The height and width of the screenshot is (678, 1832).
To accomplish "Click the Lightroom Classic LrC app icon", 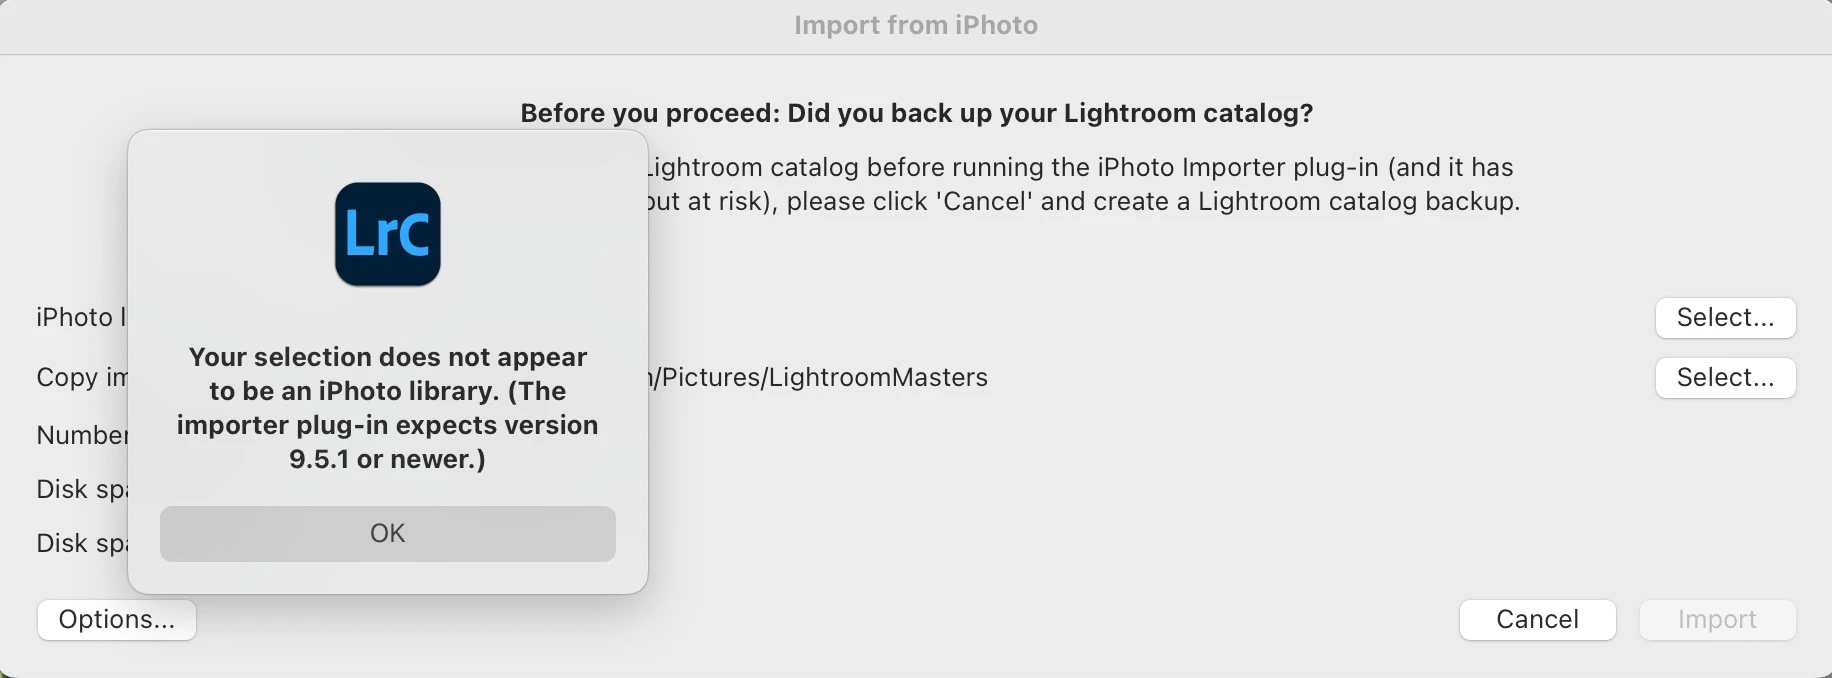I will coord(388,234).
